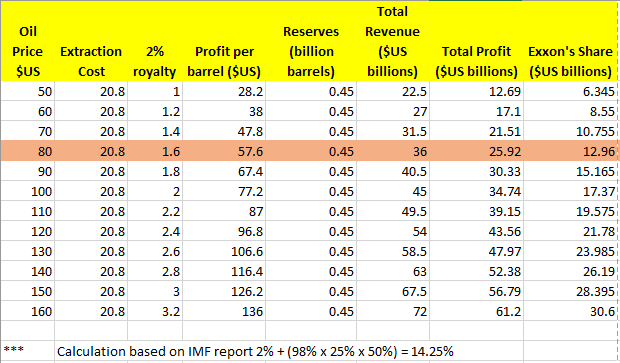This screenshot has width=620, height=363.
Task: Click the 2% royalty column header
Action: coord(155,41)
